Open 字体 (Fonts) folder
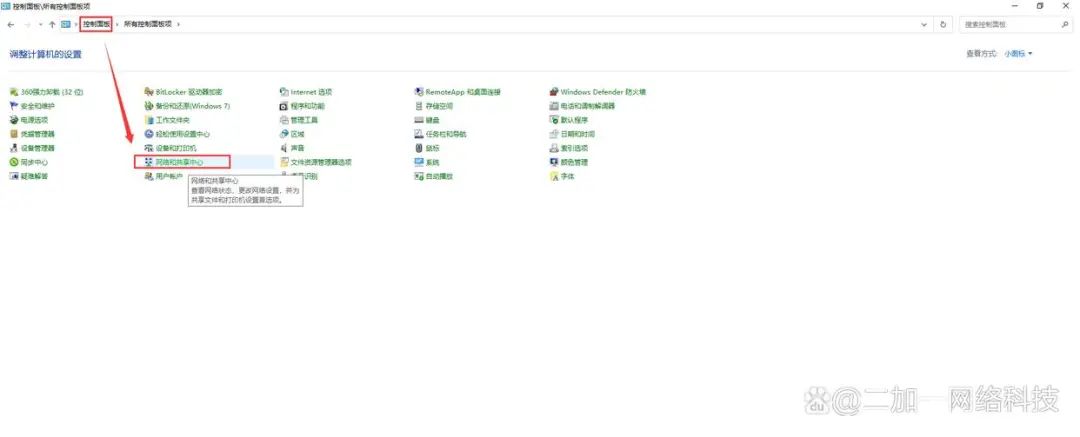 (567, 176)
